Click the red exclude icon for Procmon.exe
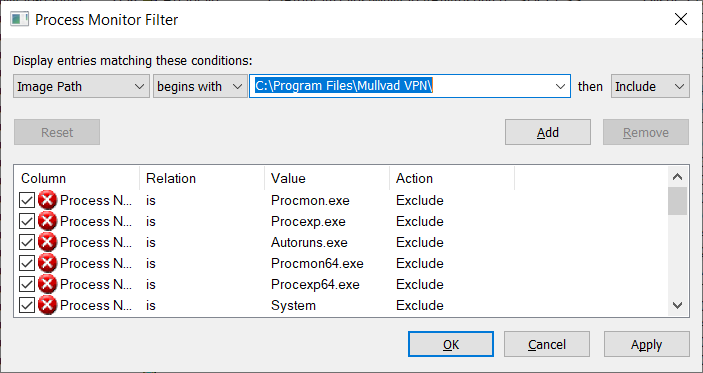This screenshot has width=703, height=373. tap(47, 200)
